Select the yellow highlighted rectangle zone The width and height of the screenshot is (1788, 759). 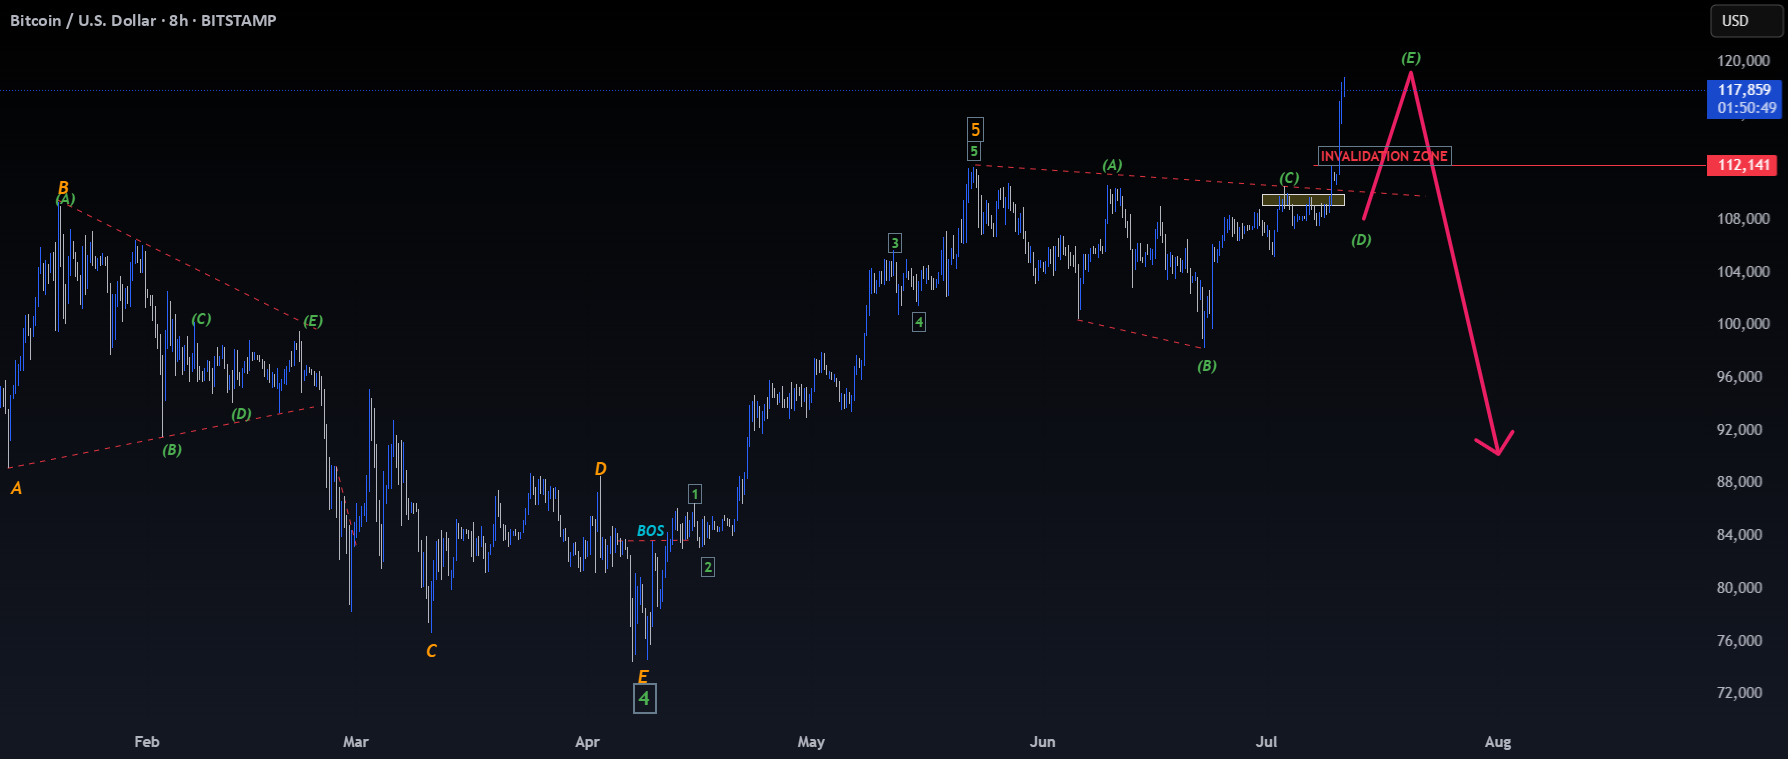pyautogui.click(x=1303, y=200)
